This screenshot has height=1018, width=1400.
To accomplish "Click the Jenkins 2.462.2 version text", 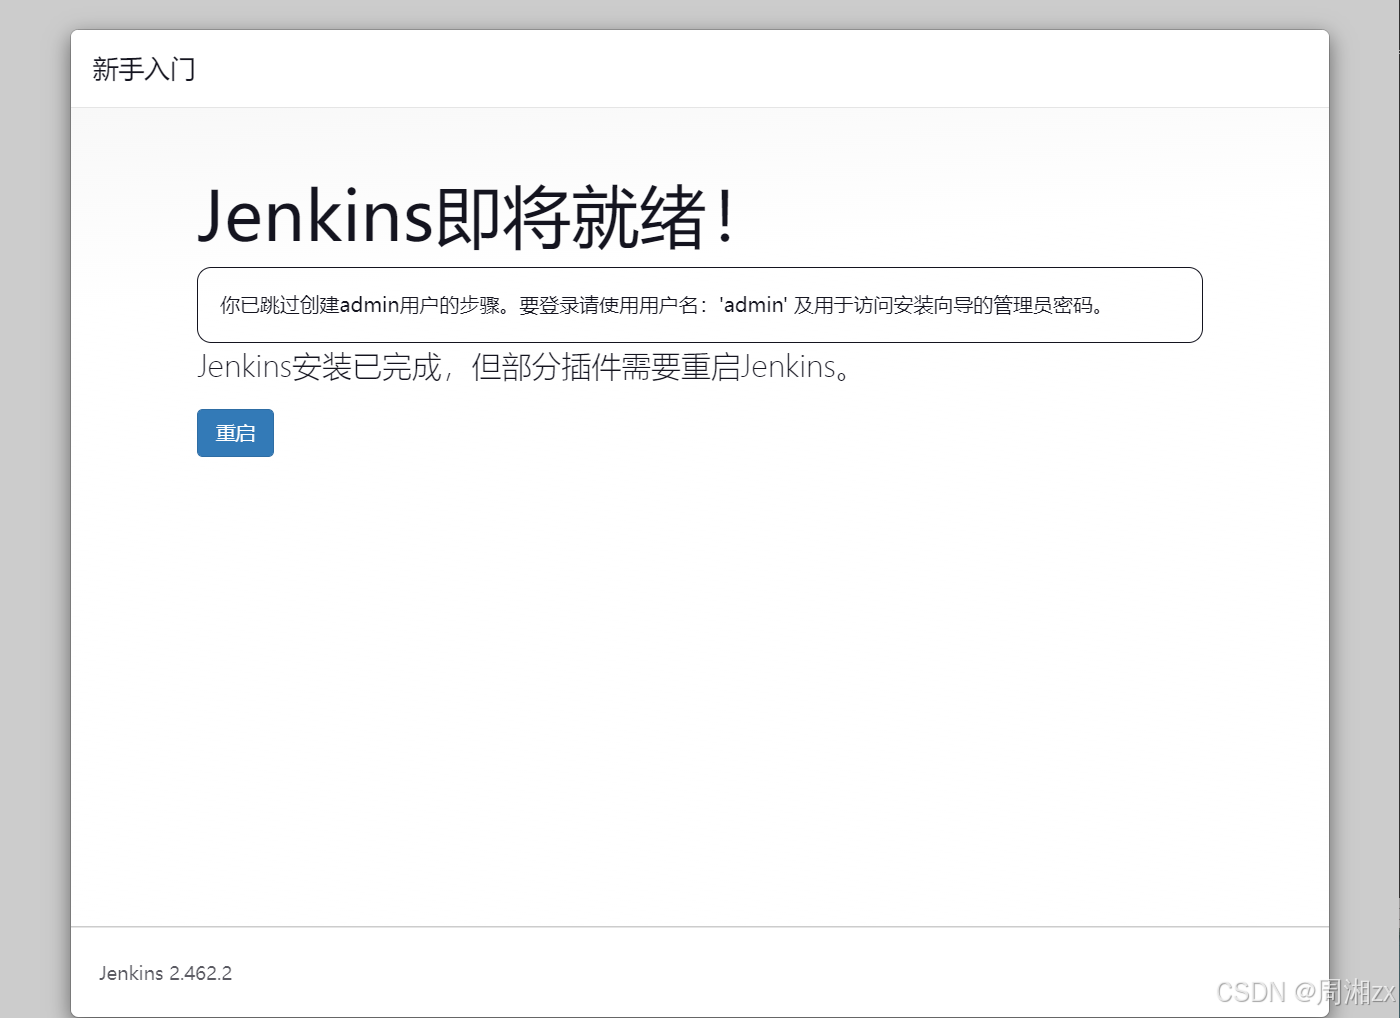I will [165, 973].
